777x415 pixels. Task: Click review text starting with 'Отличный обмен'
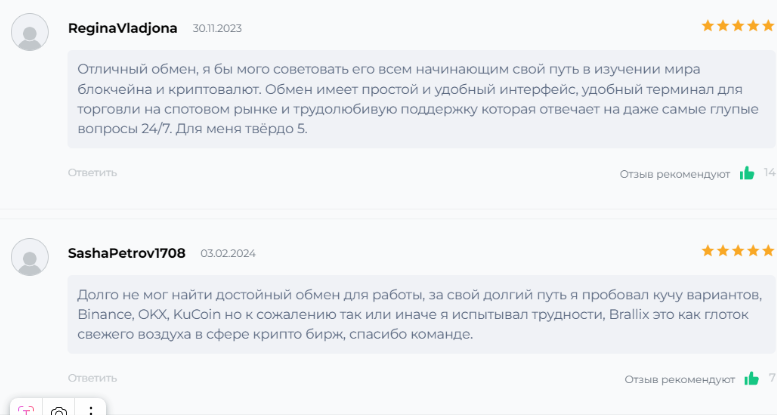[x=418, y=99]
